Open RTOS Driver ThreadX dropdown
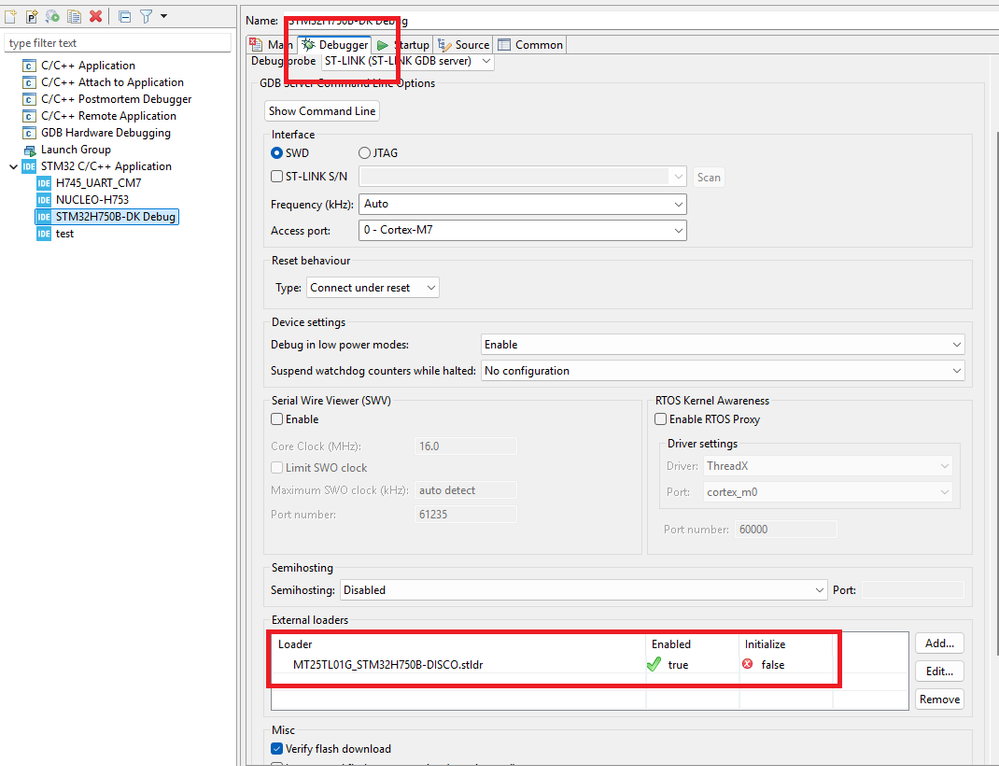Screen dimensions: 999x766 click(828, 466)
